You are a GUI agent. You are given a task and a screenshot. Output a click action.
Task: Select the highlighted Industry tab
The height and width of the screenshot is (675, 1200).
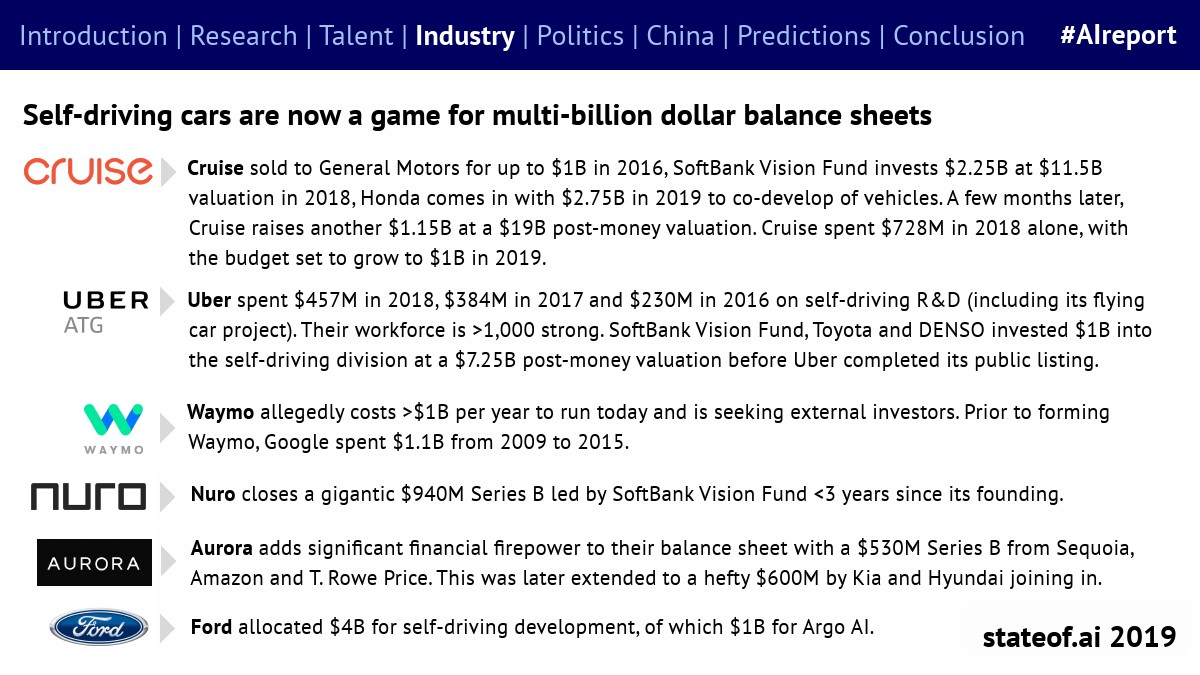click(x=464, y=37)
